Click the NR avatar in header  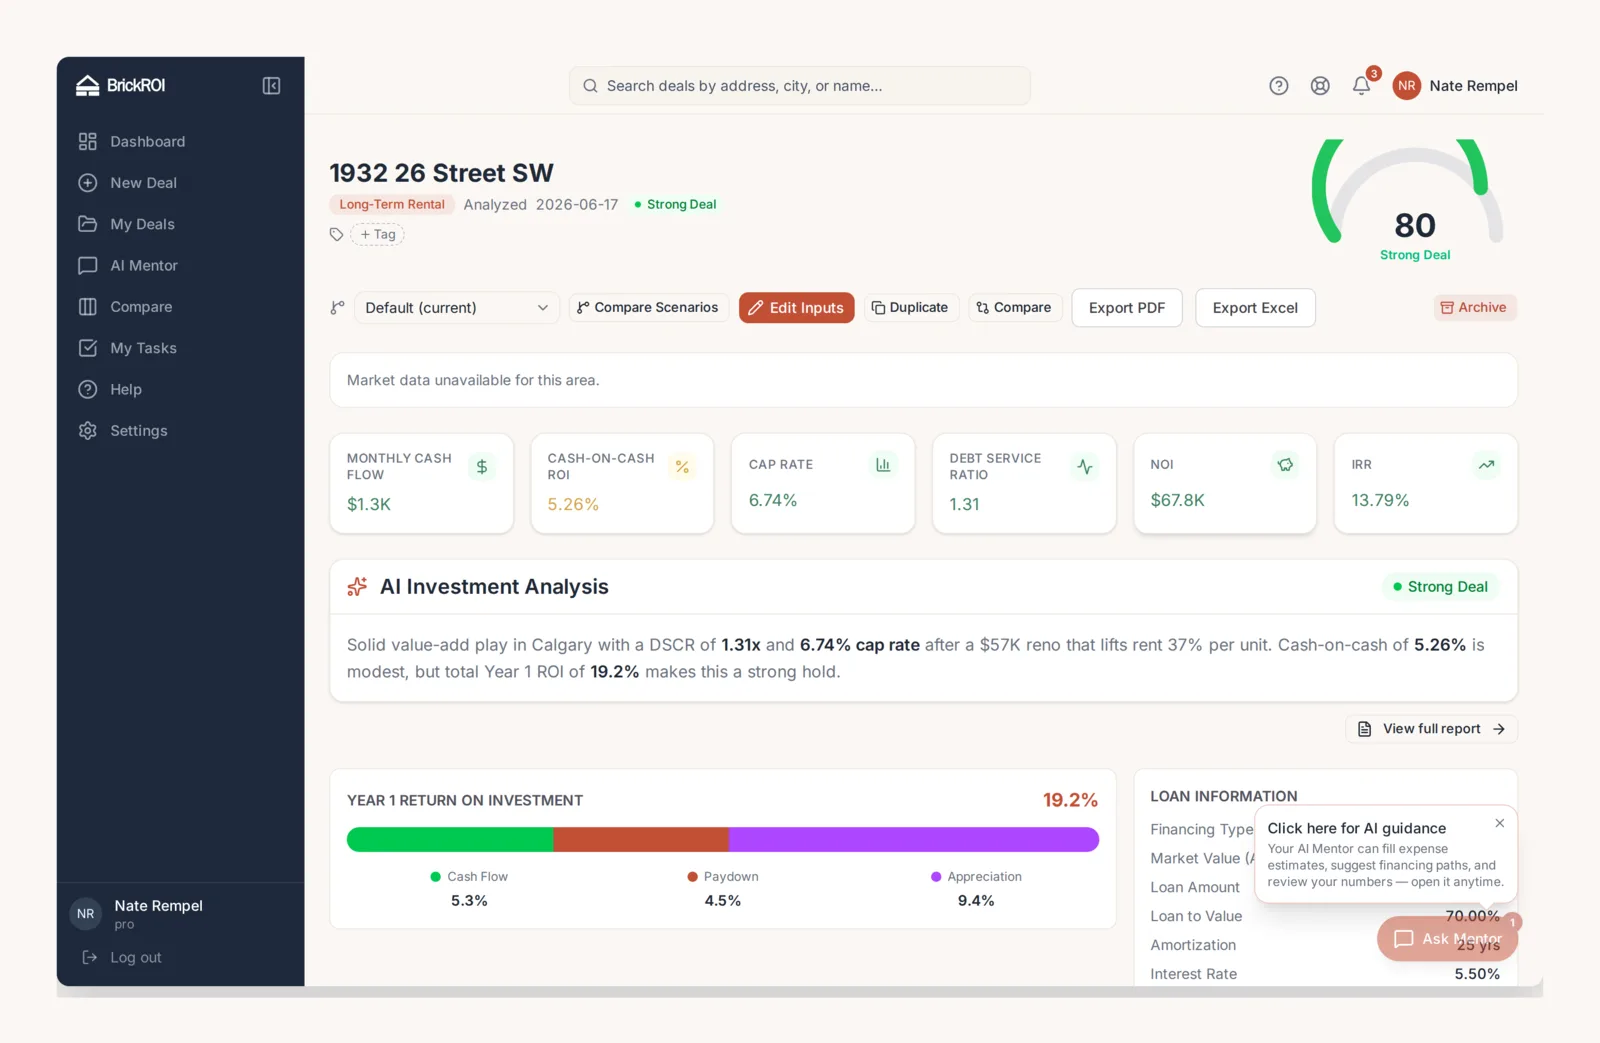click(x=1406, y=86)
